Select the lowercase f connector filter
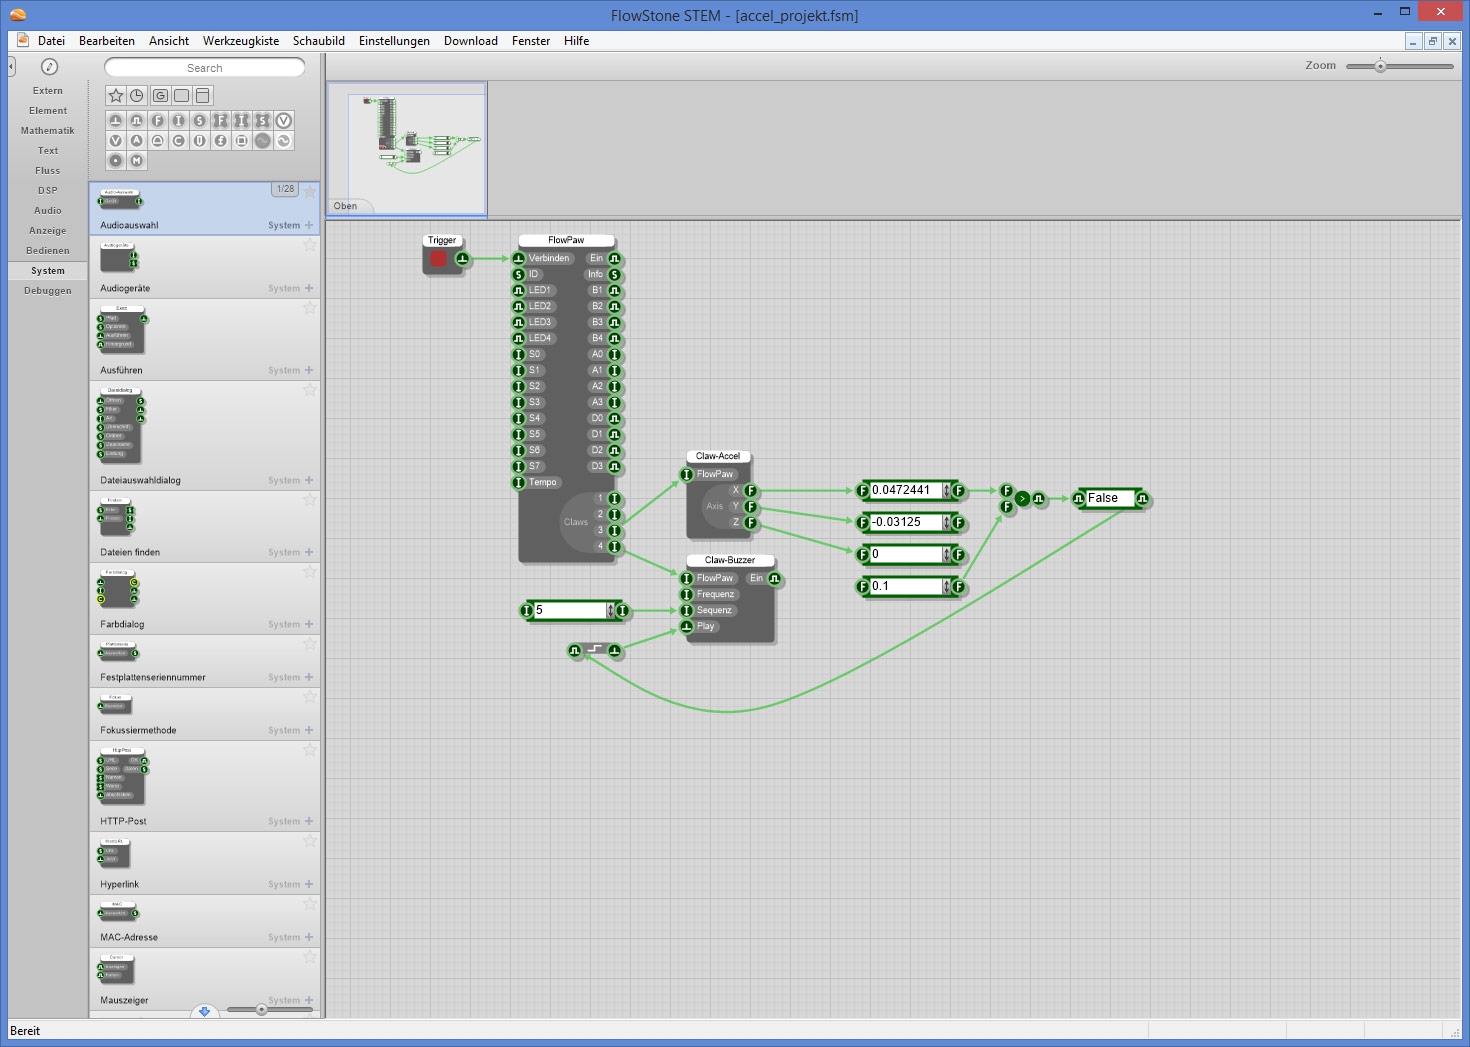 click(220, 141)
